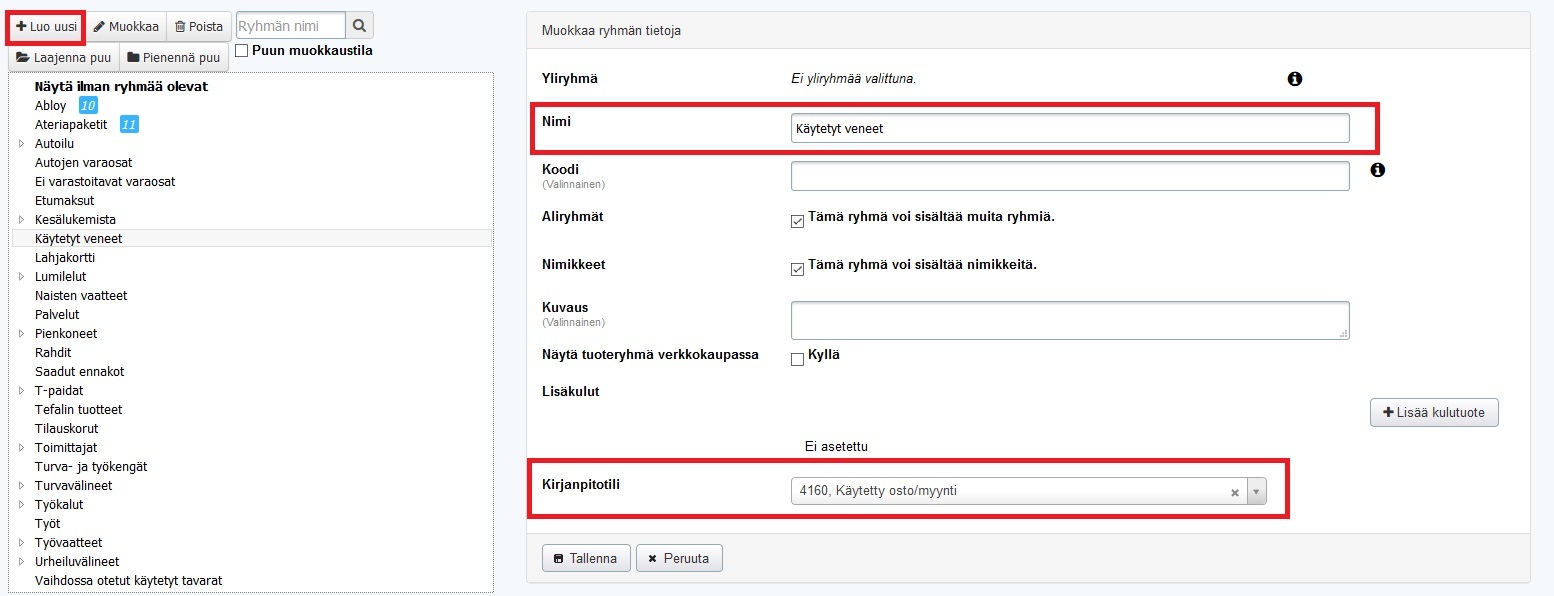This screenshot has width=1554, height=596.
Task: Open the Kirjanpitotili dropdown arrow
Action: coord(1257,492)
